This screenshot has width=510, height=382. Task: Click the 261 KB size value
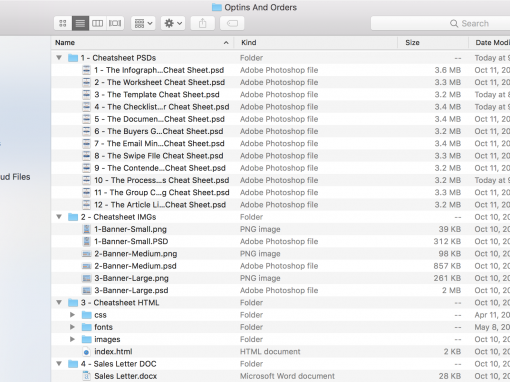coord(447,278)
